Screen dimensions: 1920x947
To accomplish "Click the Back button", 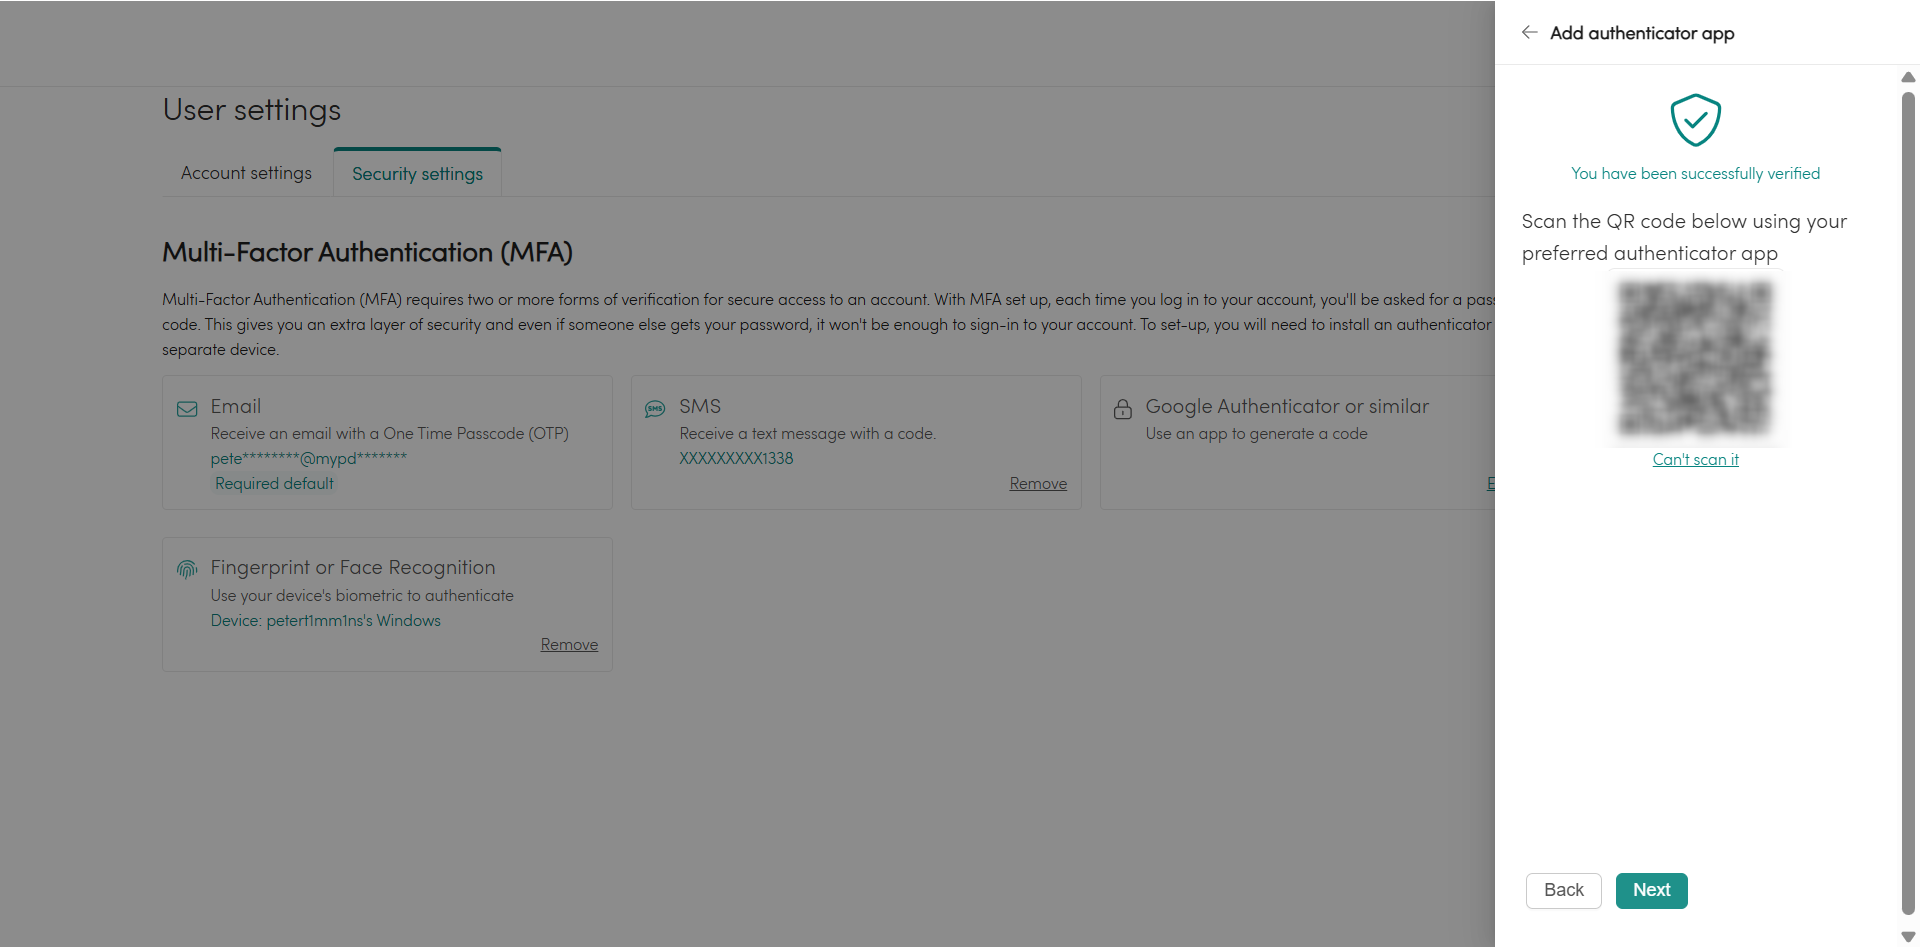I will 1564,890.
